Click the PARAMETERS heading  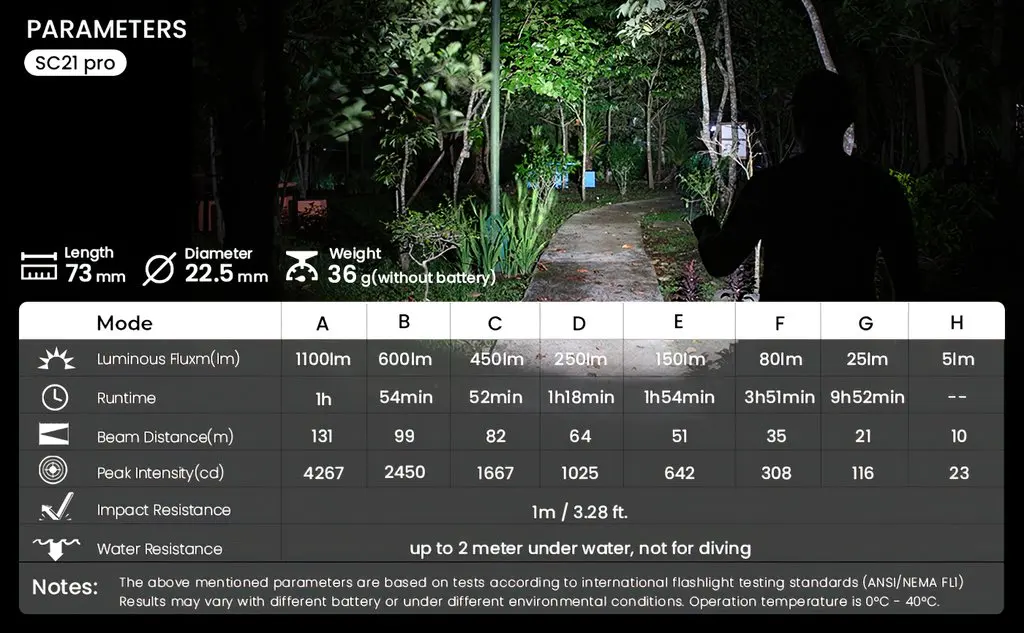(106, 29)
